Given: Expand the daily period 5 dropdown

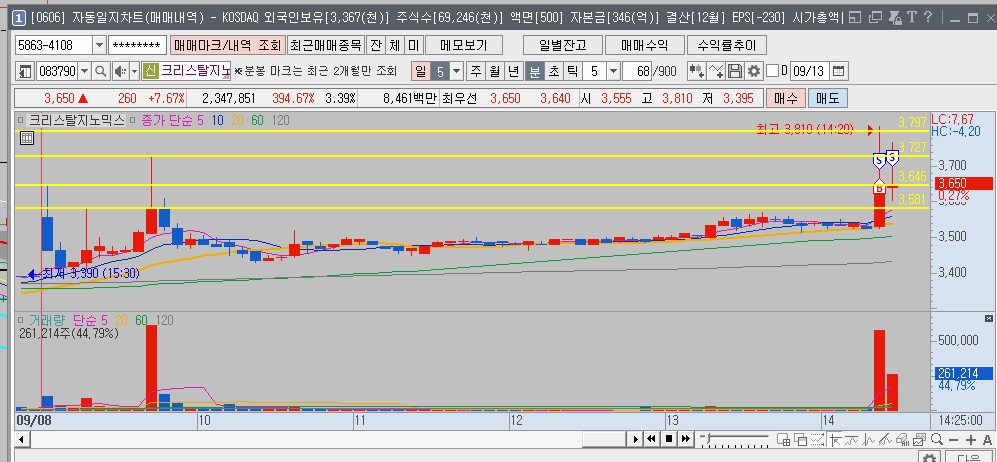Looking at the screenshot, I should coord(457,71).
